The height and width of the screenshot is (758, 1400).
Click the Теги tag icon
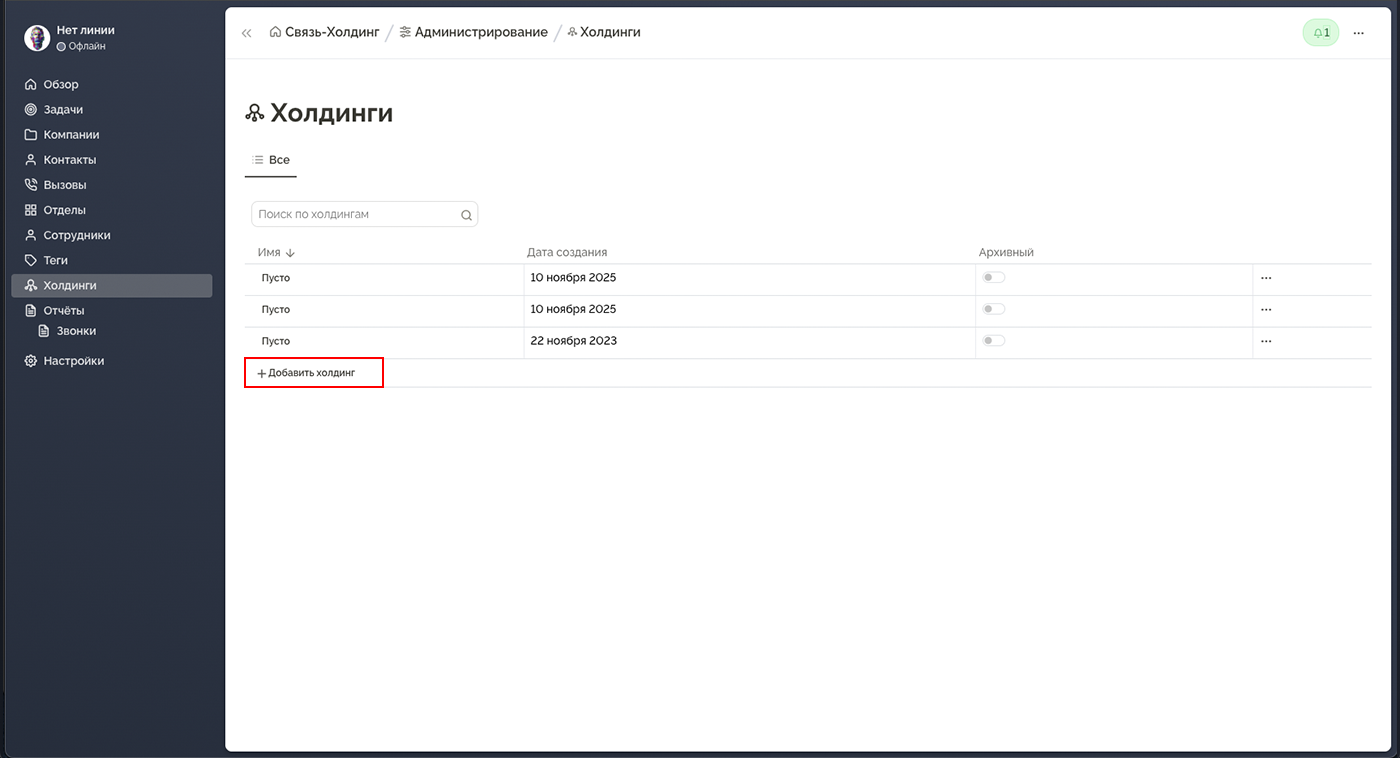(x=30, y=260)
